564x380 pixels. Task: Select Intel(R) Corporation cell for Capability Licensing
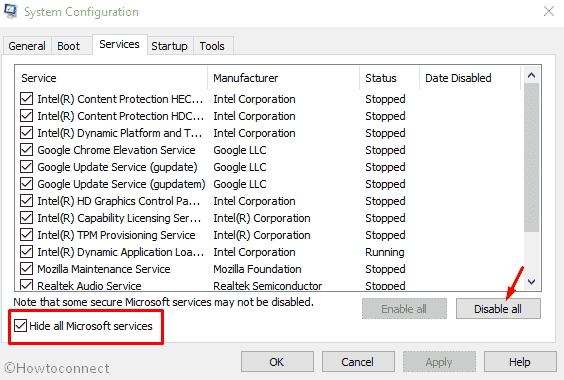click(x=262, y=218)
